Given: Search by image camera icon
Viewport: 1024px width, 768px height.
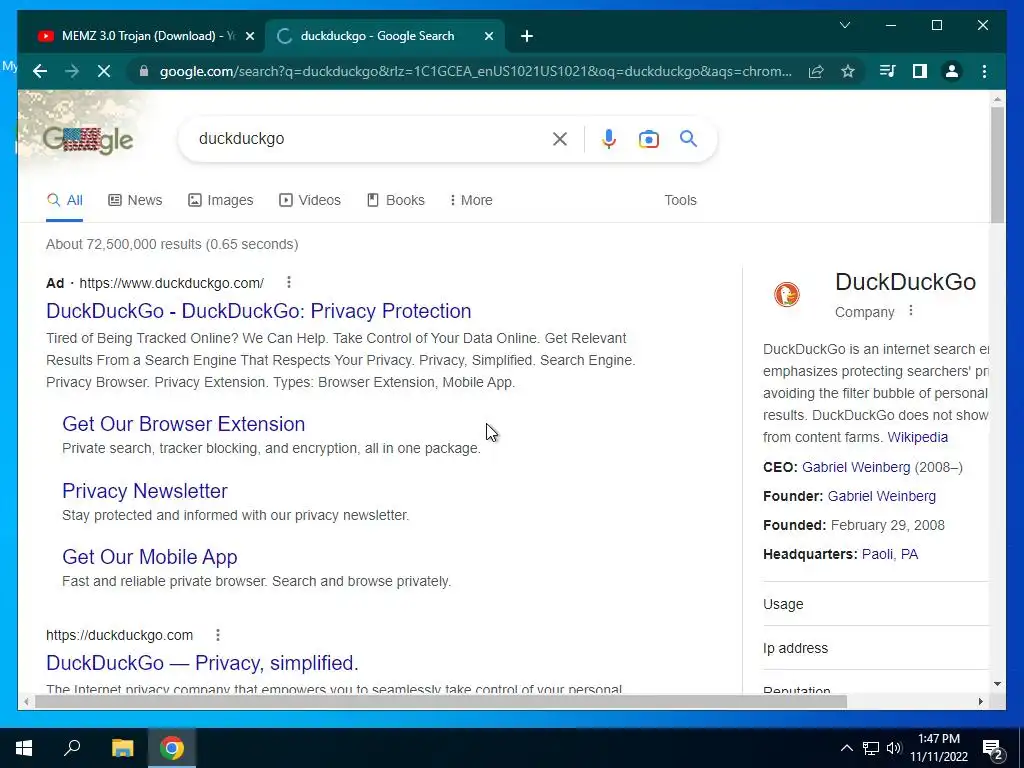Looking at the screenshot, I should 648,139.
